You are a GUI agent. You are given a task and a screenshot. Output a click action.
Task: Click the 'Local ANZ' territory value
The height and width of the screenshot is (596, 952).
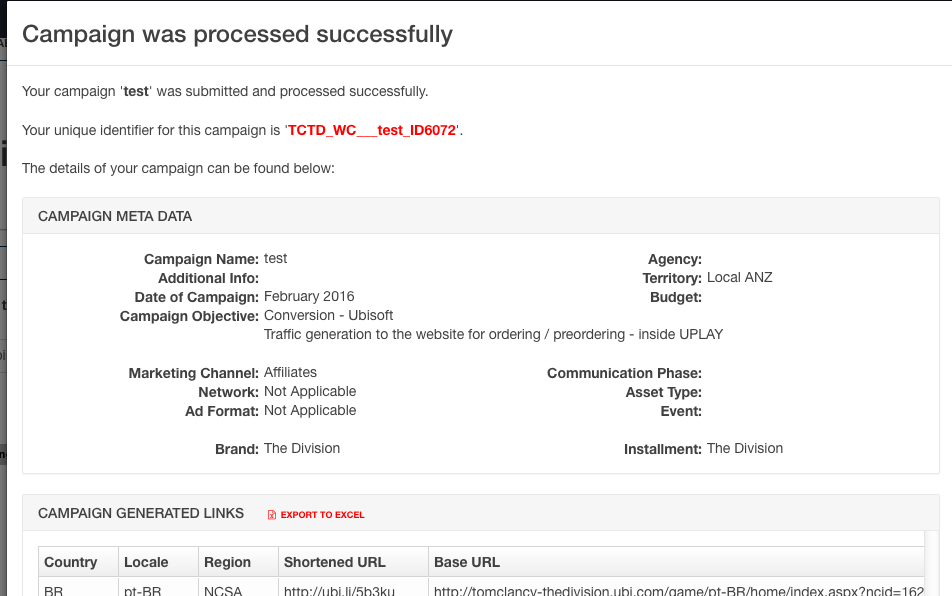(739, 277)
